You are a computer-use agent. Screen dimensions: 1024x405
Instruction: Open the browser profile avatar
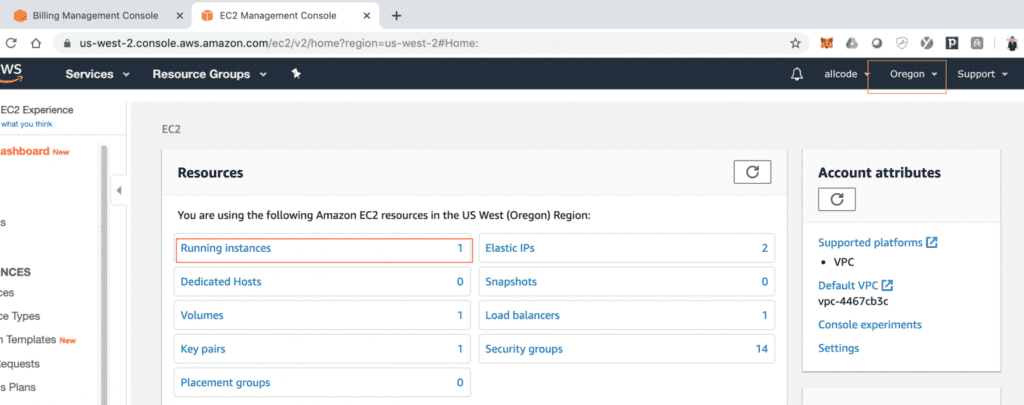[1012, 43]
